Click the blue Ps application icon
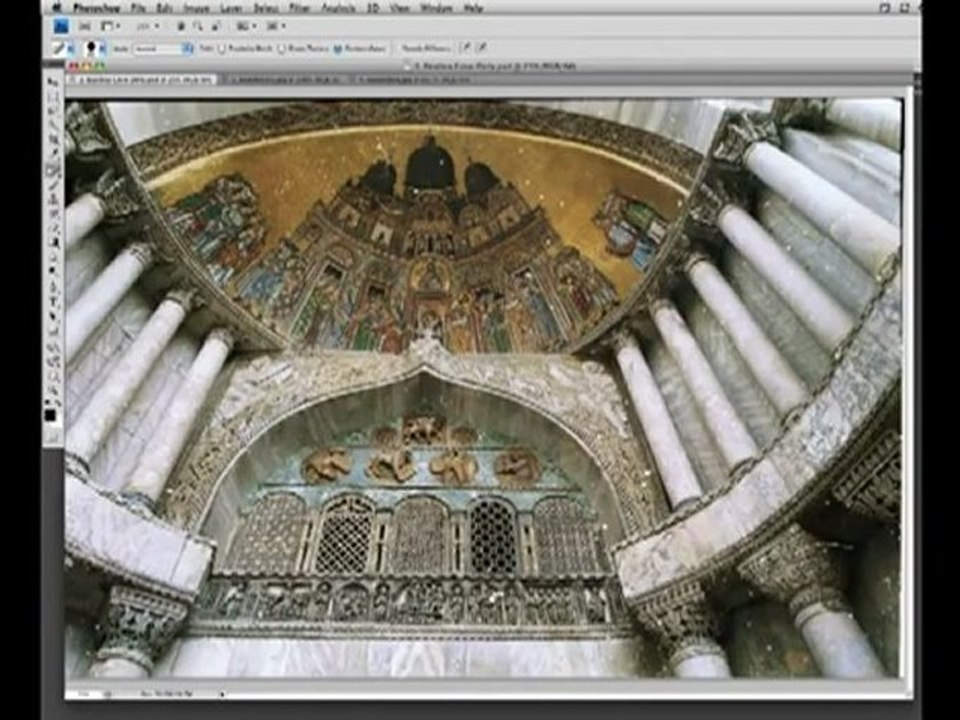Screen dimensions: 960x720 click(x=61, y=26)
